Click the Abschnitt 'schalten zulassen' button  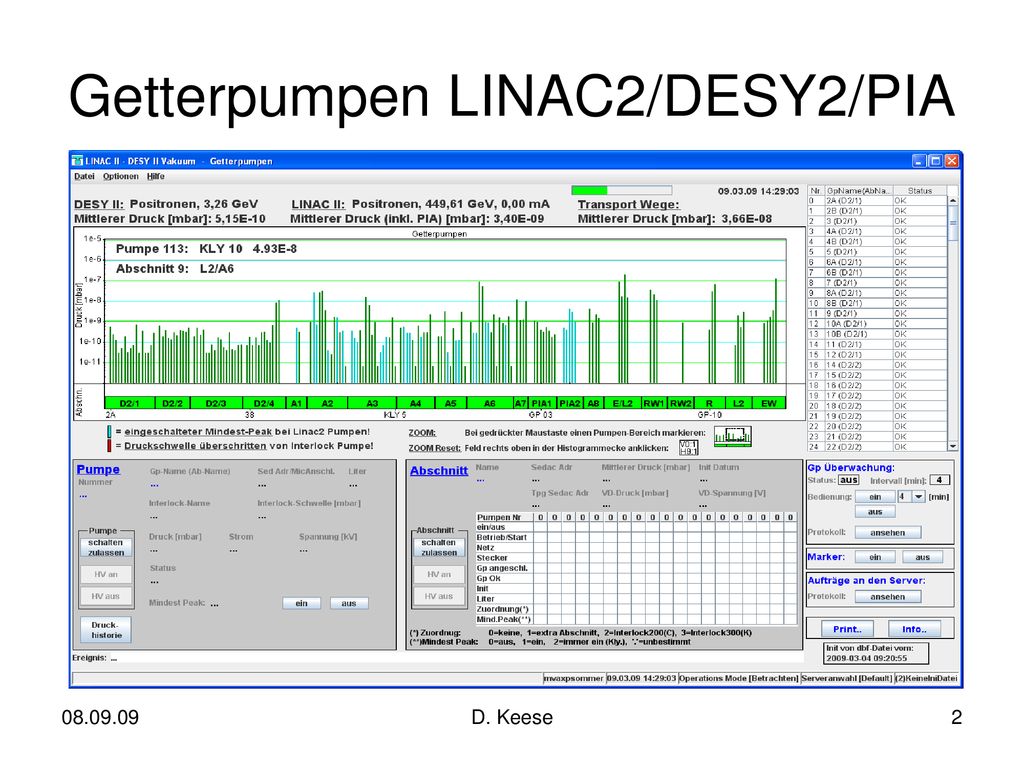click(439, 547)
